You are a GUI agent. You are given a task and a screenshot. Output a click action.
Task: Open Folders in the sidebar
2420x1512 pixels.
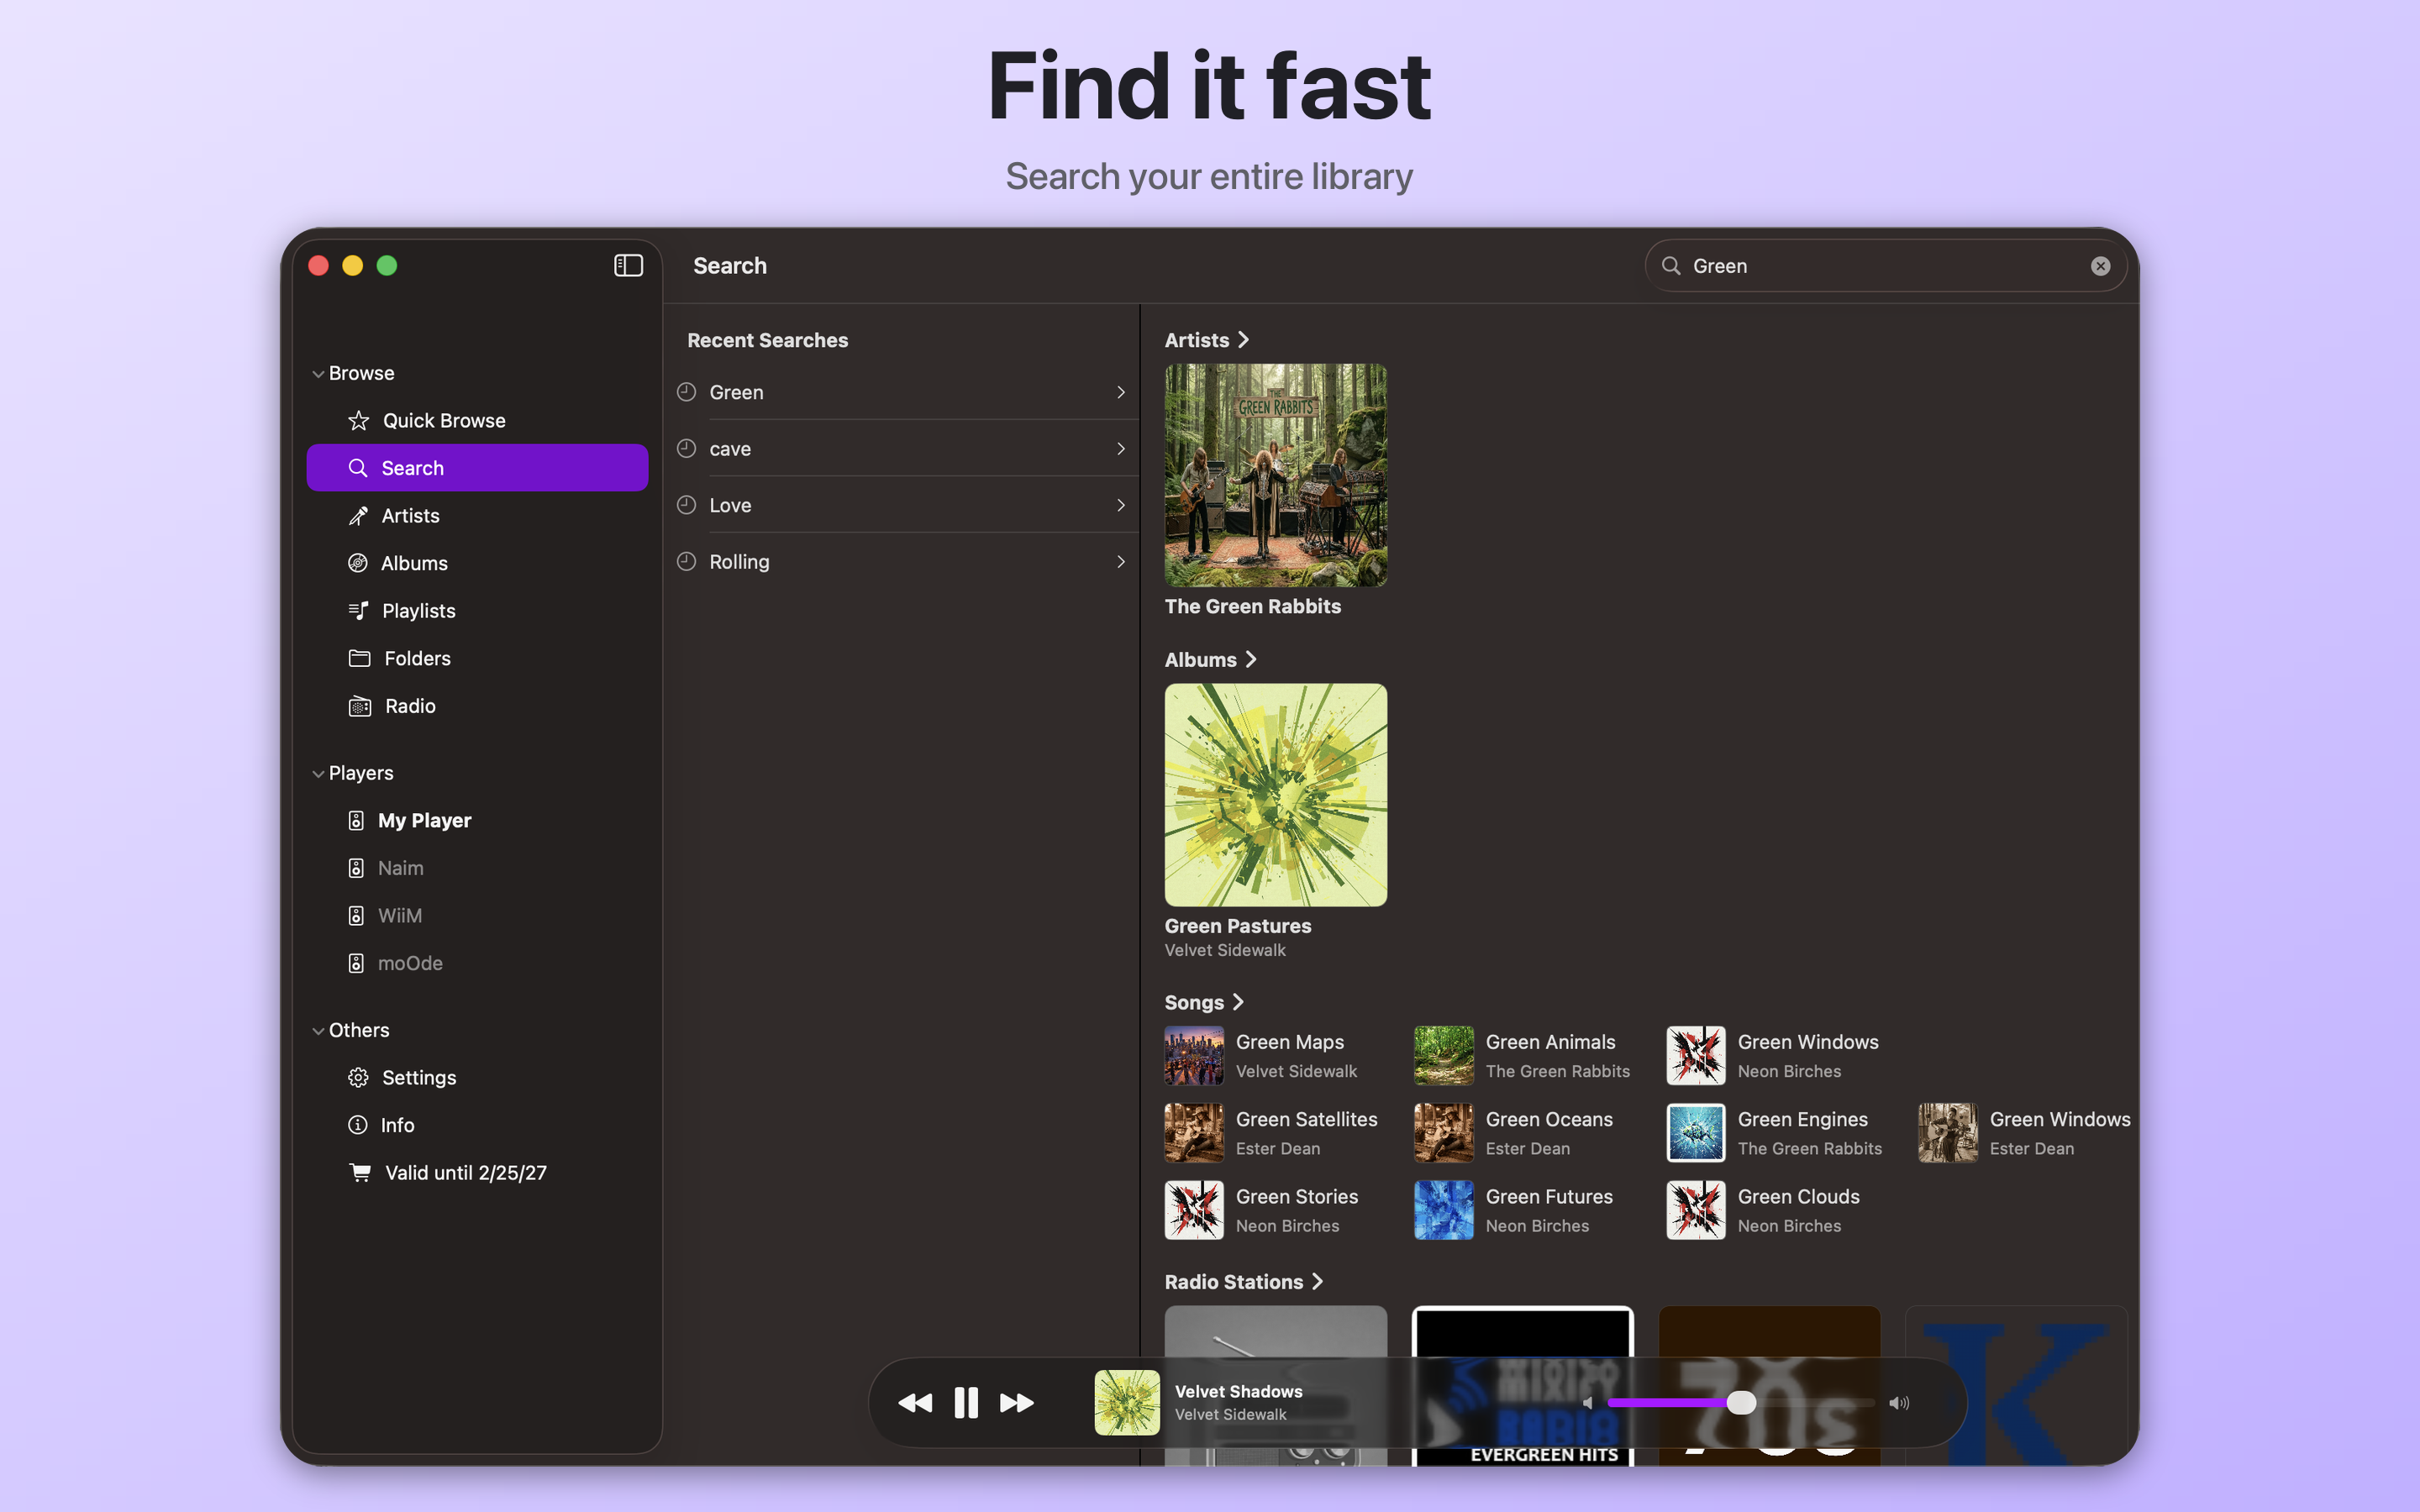tap(477, 658)
